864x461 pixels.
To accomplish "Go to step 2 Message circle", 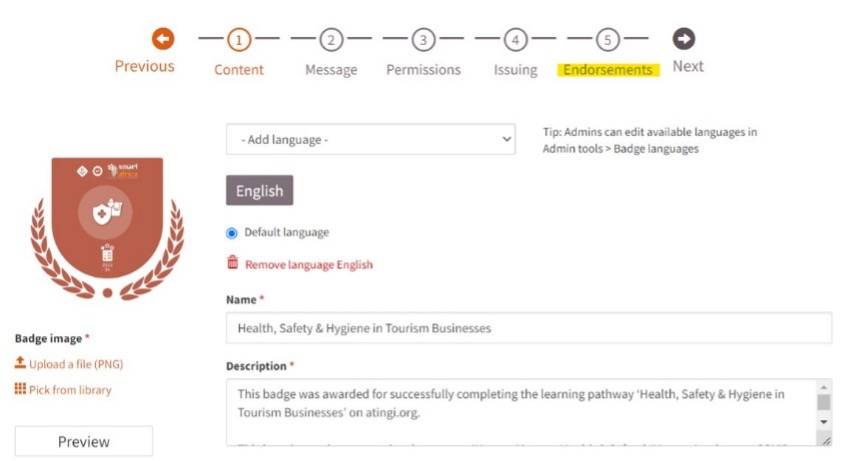I will [331, 40].
